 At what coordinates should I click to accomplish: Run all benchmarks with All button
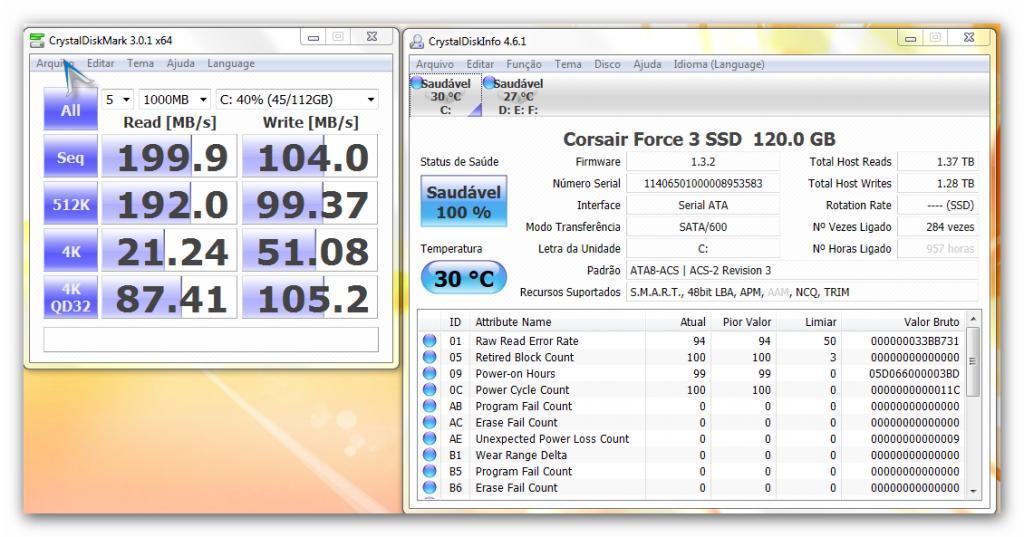(x=71, y=109)
